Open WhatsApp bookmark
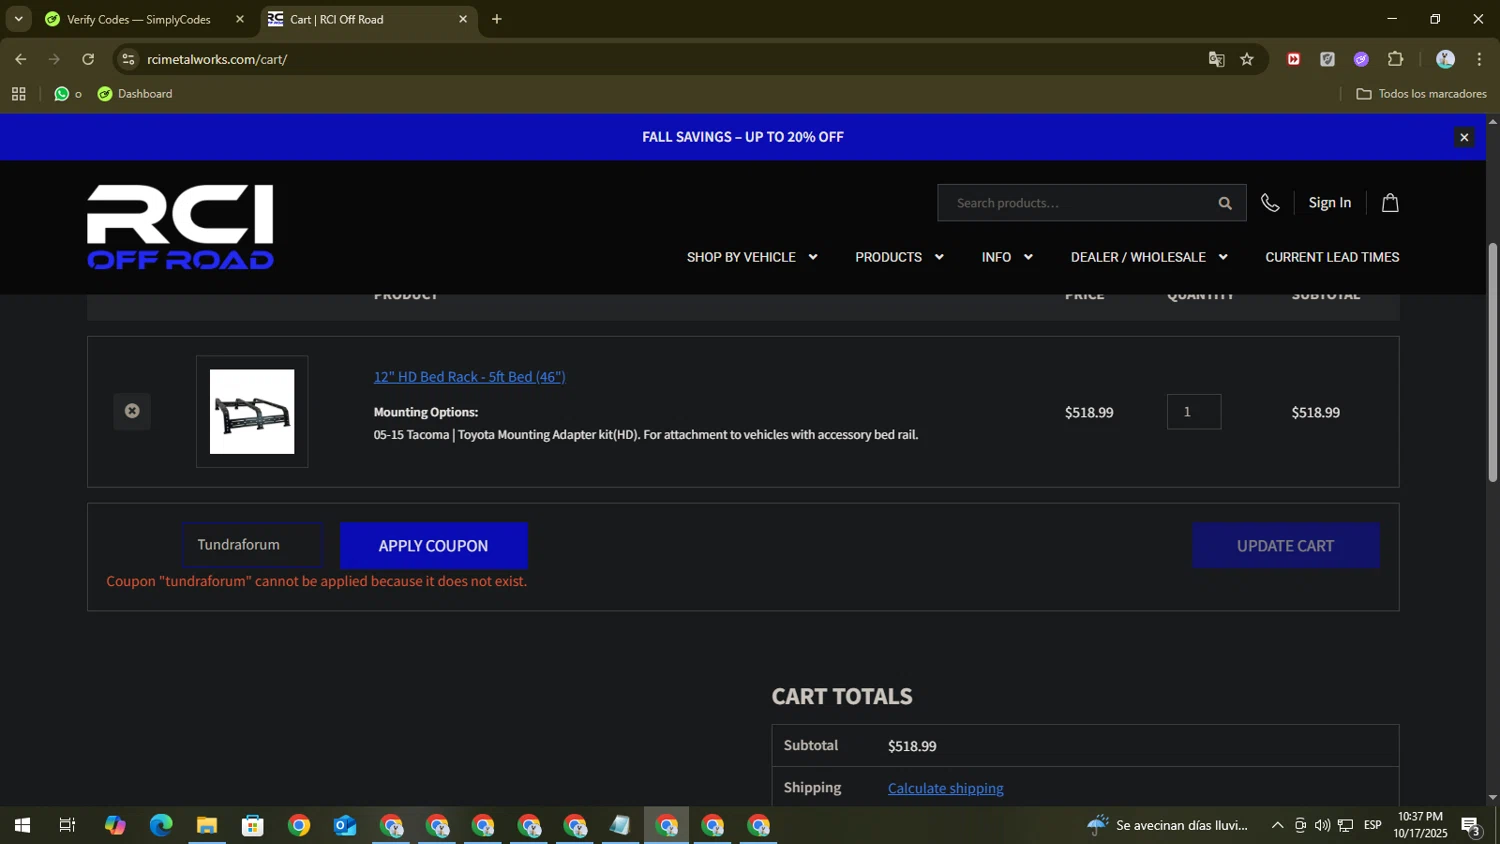The height and width of the screenshot is (844, 1500). (x=67, y=94)
